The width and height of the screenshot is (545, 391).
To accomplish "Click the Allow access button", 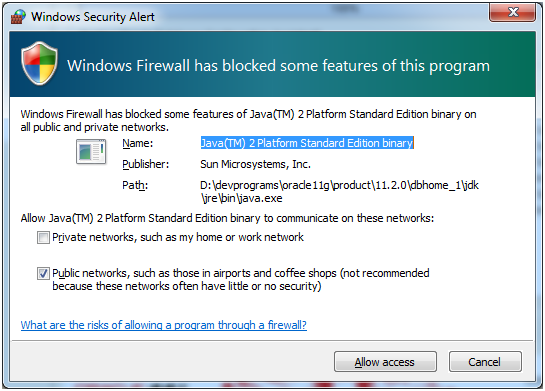I will 385,362.
